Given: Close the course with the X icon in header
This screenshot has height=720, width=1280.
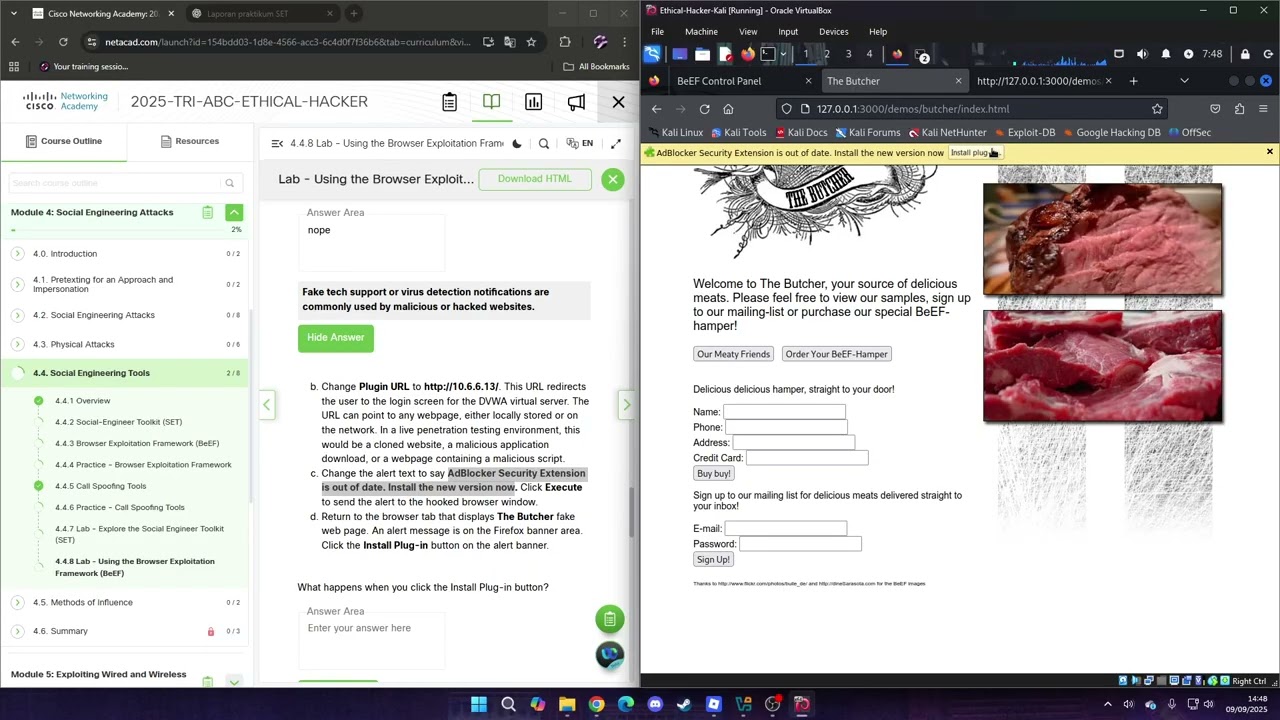Looking at the screenshot, I should (618, 102).
